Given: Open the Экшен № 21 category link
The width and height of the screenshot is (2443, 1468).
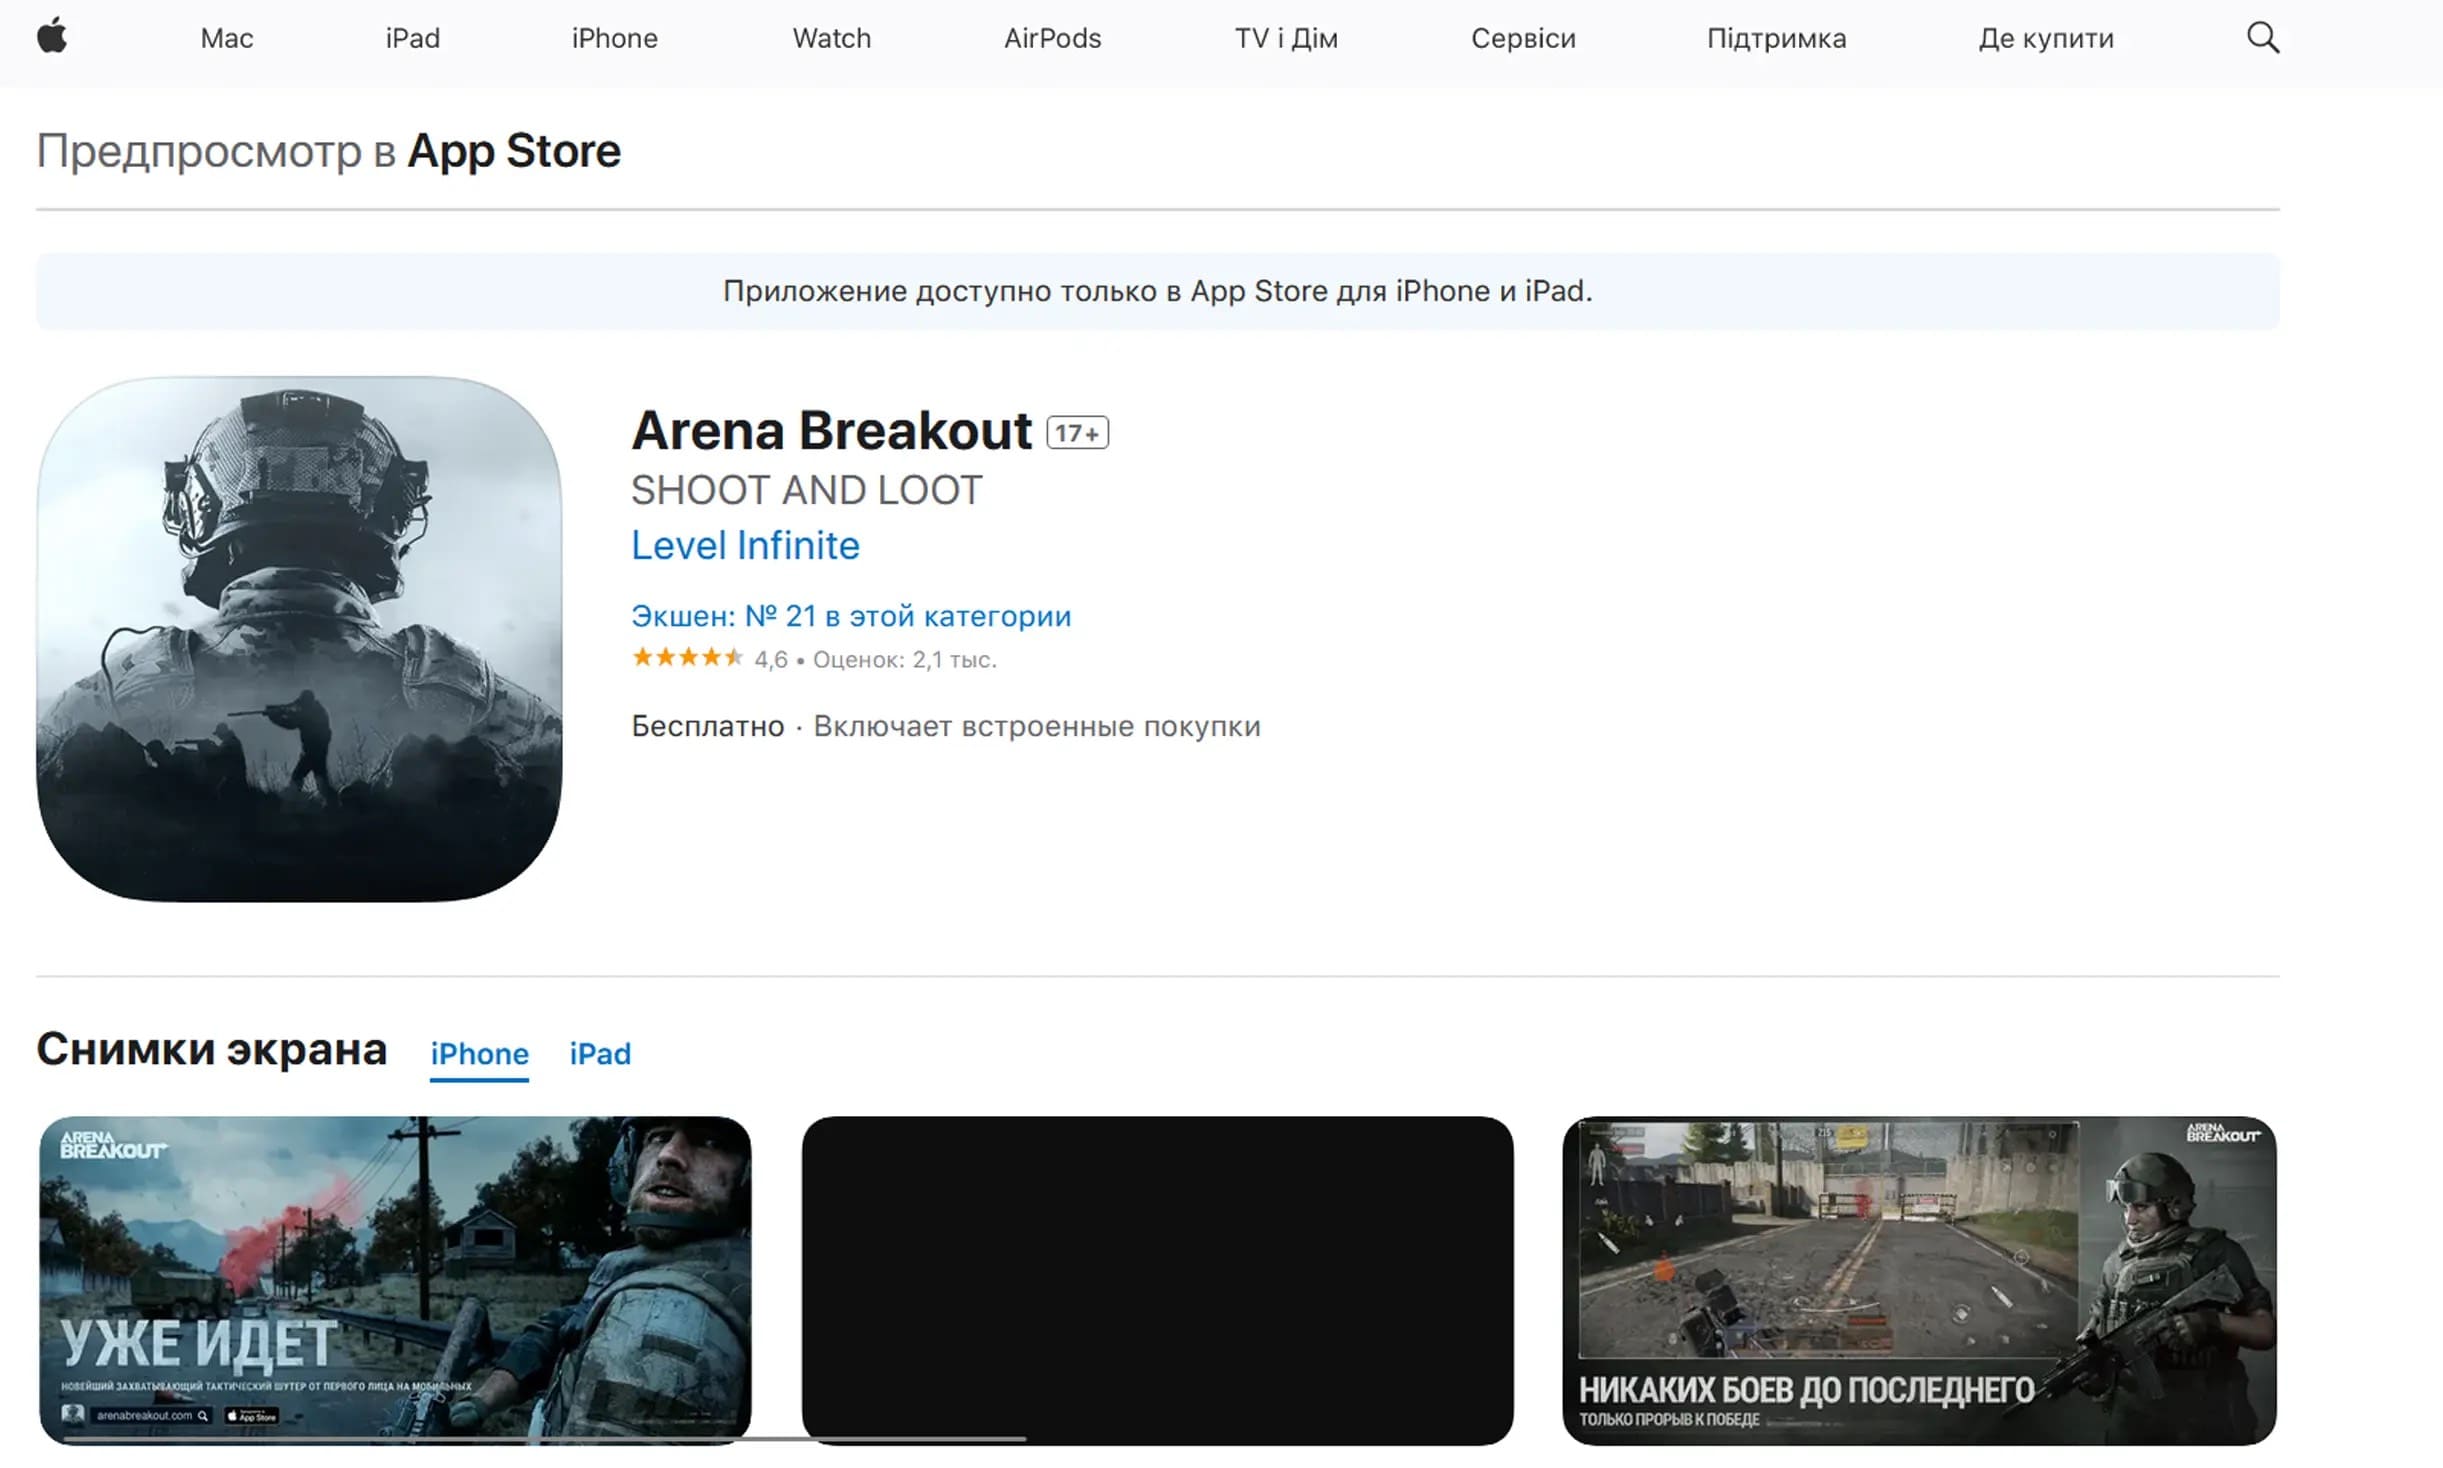Looking at the screenshot, I should 851,616.
